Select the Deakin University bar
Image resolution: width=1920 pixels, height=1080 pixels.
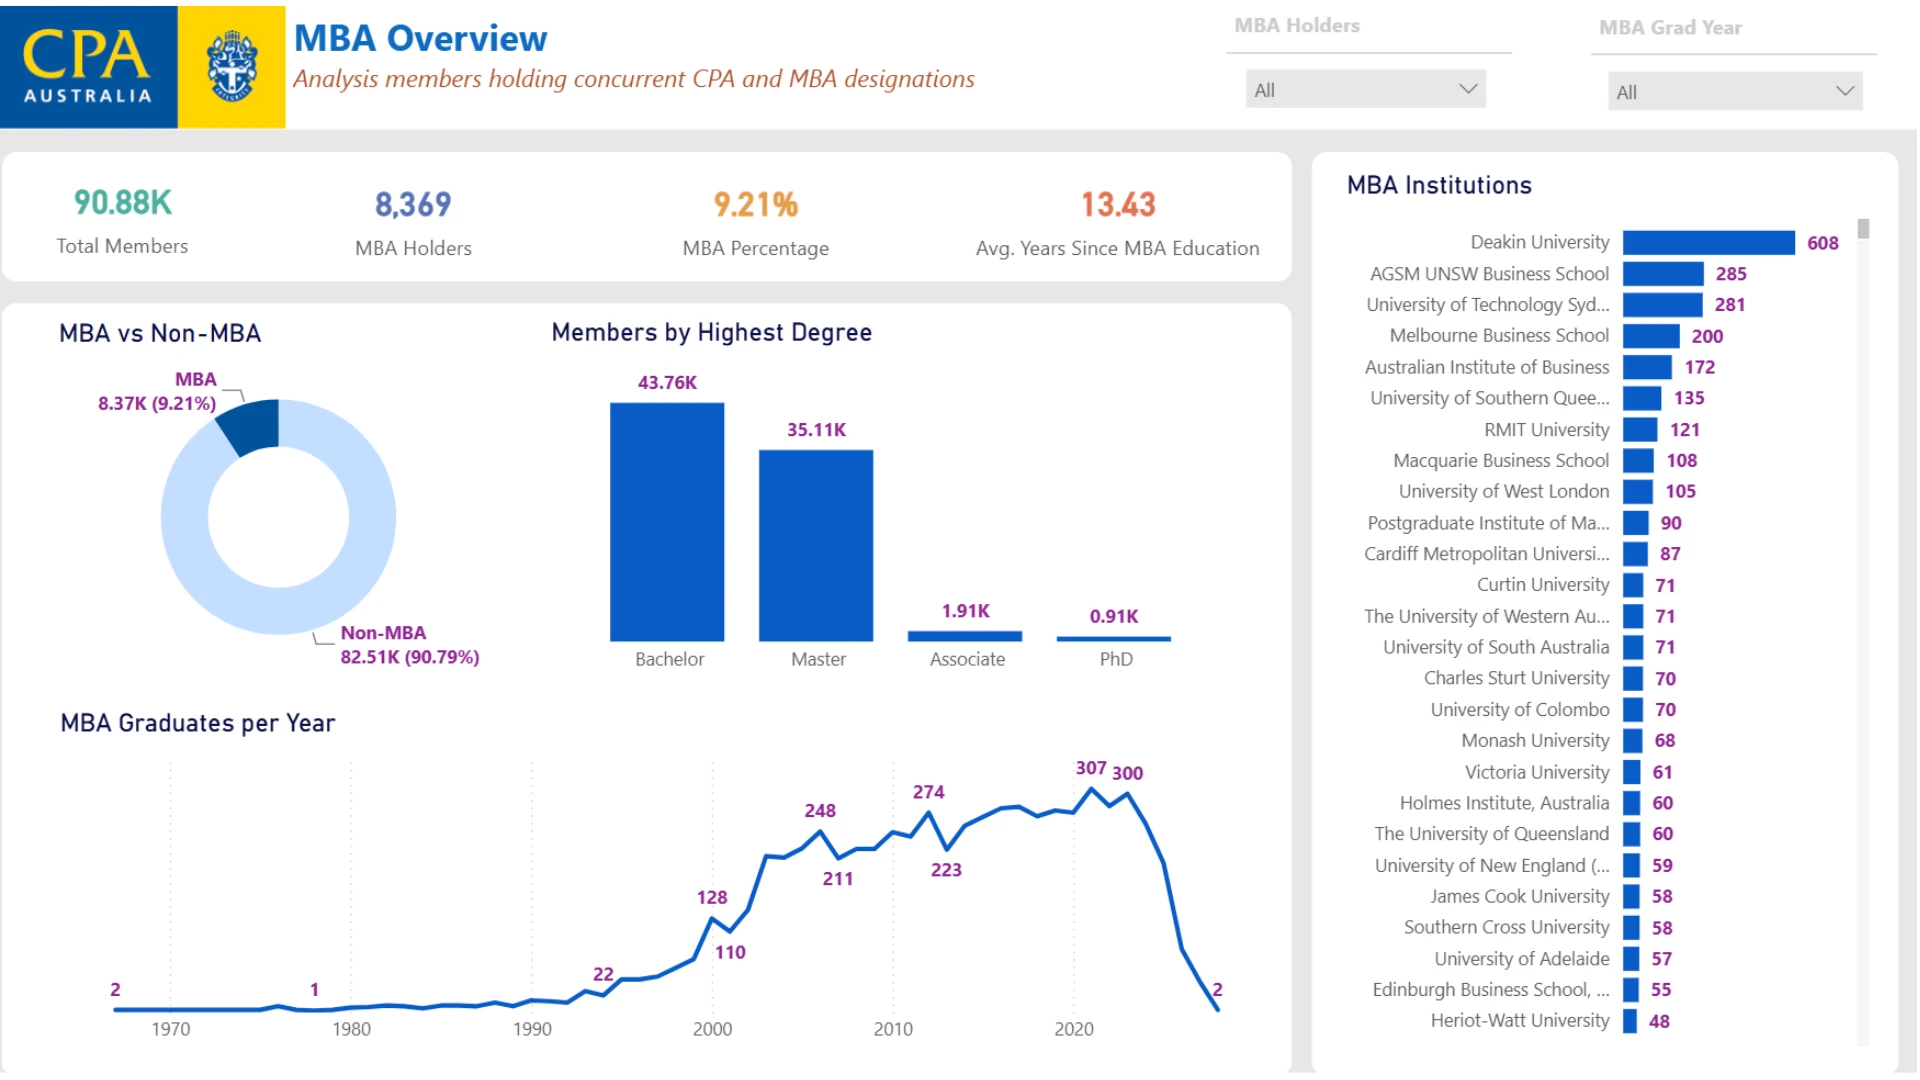click(x=1708, y=242)
